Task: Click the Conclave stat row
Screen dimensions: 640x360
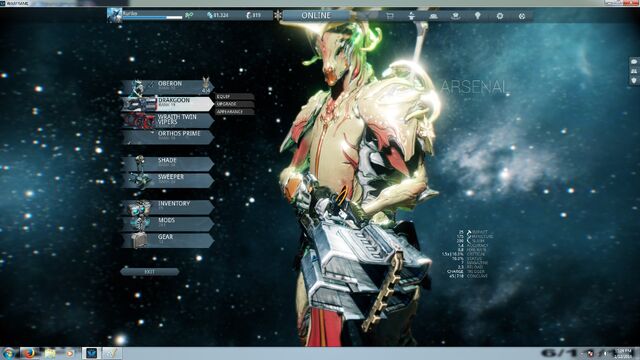Action: pyautogui.click(x=468, y=276)
